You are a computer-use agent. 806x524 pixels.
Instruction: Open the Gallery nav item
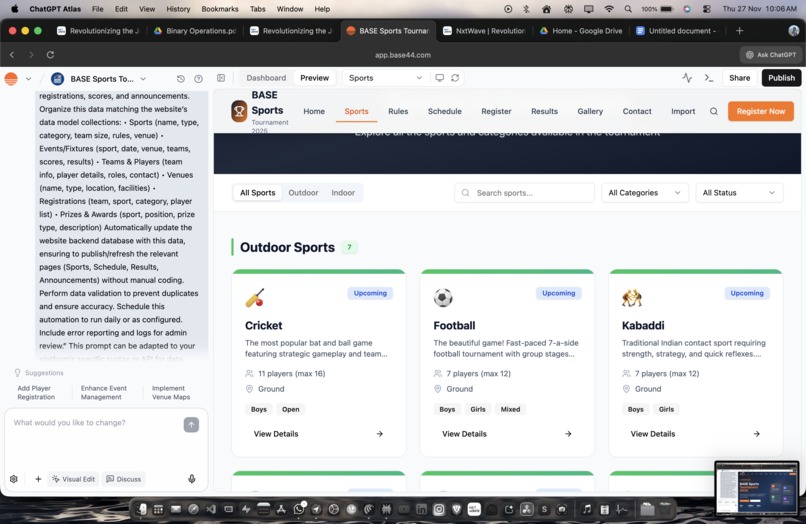[590, 111]
